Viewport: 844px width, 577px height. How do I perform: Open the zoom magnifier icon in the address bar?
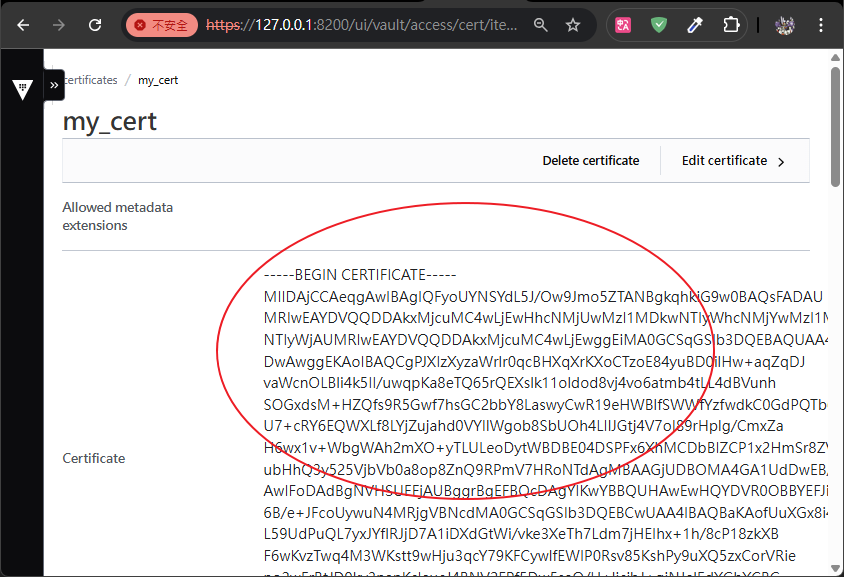540,25
